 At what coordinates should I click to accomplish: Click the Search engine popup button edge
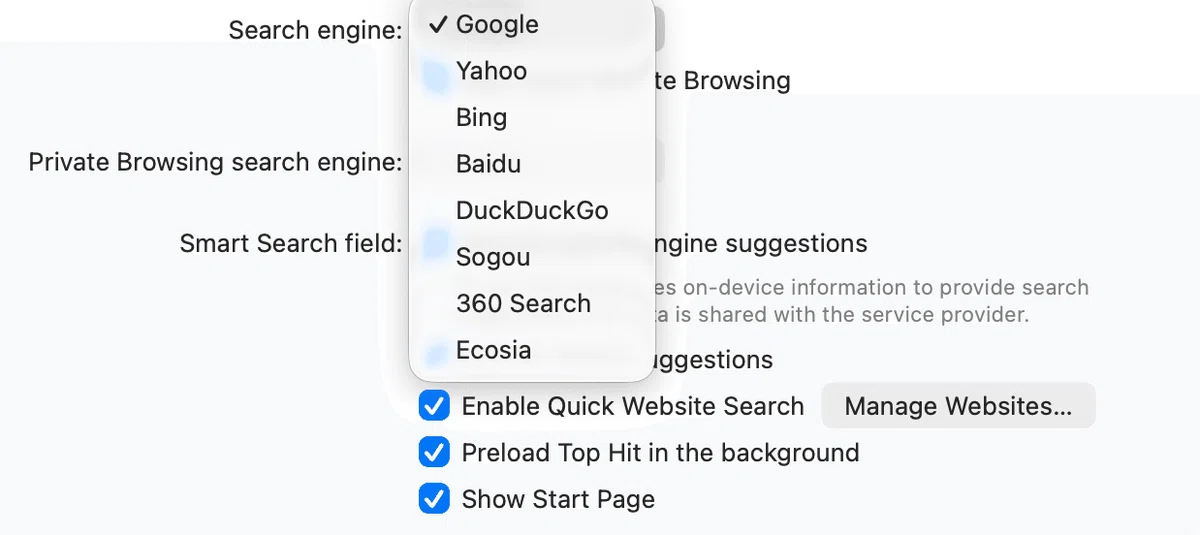coord(660,30)
